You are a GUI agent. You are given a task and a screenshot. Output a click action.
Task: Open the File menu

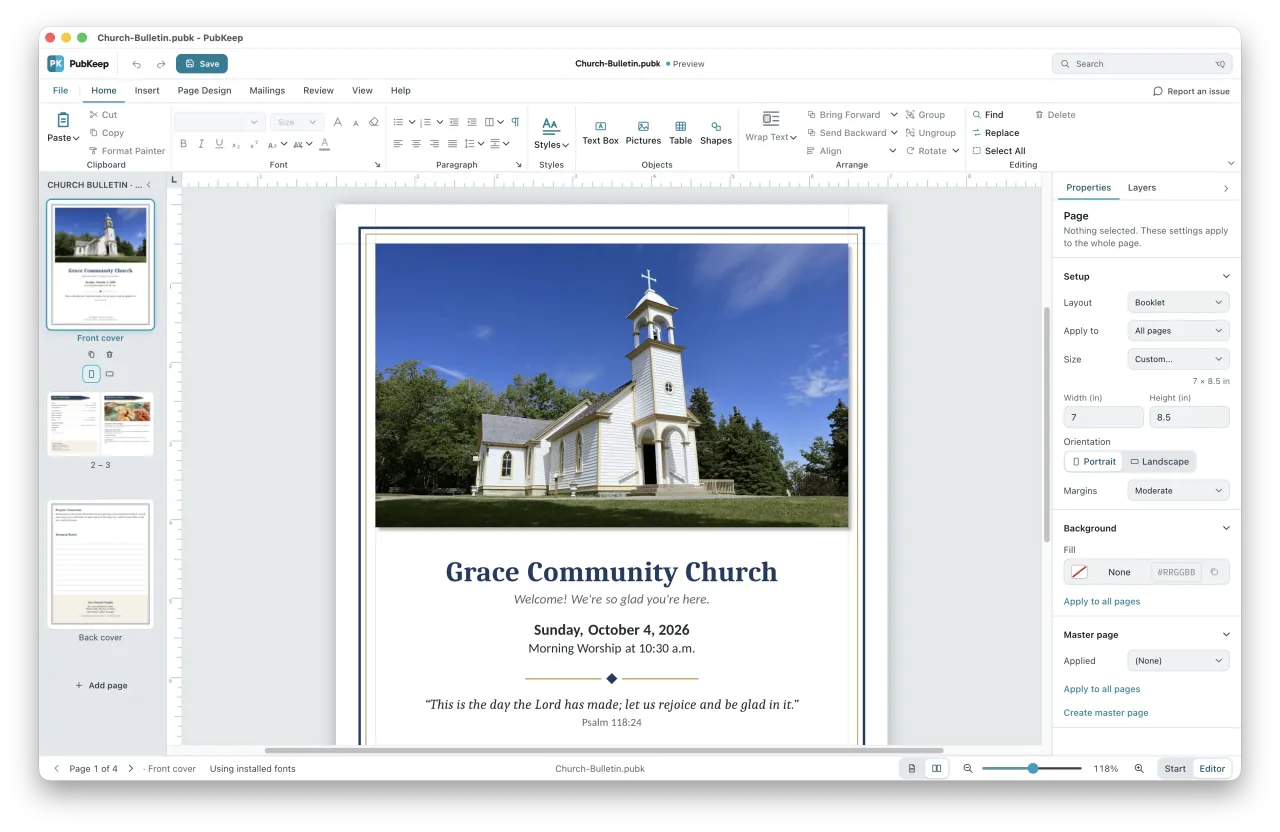[x=60, y=90]
